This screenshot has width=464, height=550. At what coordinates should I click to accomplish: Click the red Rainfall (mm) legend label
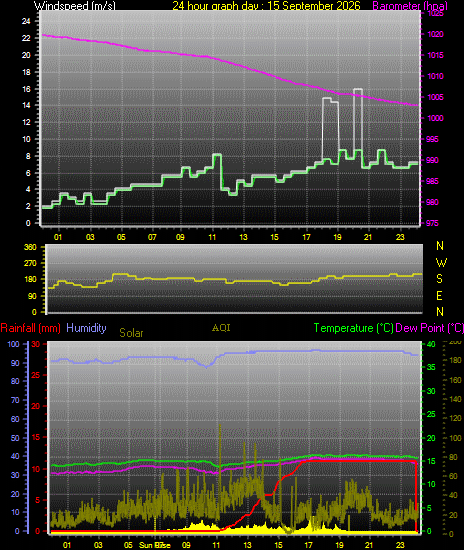coord(31,328)
